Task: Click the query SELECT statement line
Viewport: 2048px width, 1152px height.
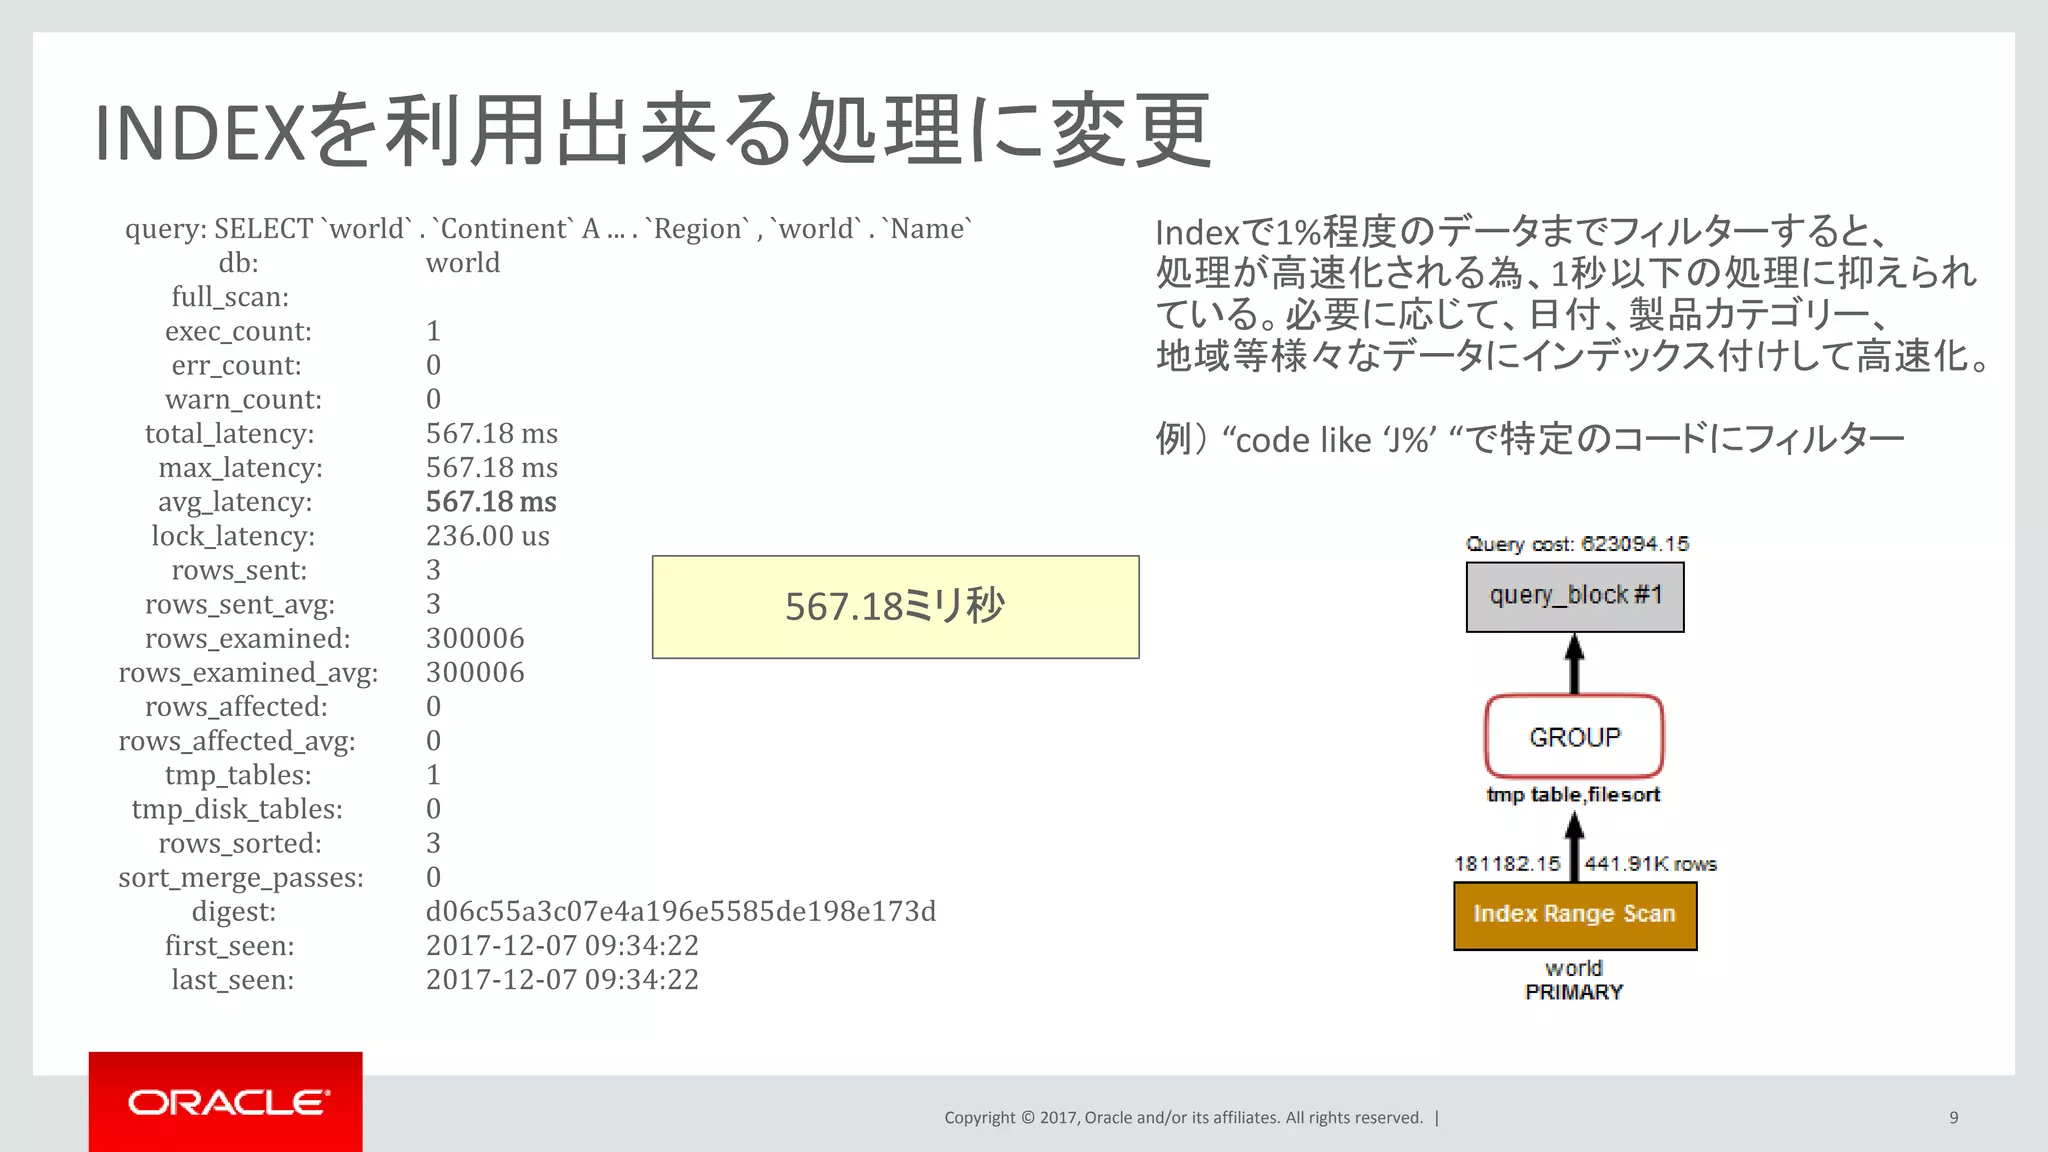Action: pyautogui.click(x=548, y=229)
